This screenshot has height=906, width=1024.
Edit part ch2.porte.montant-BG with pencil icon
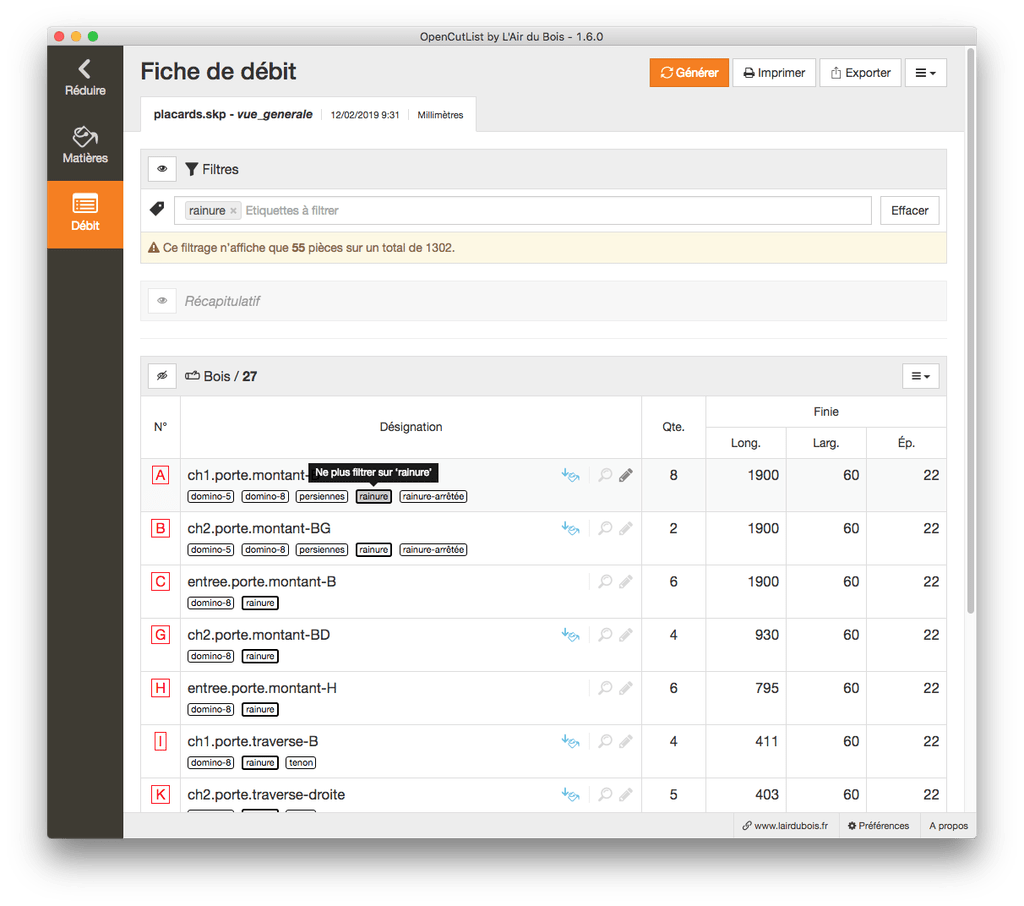coord(626,528)
